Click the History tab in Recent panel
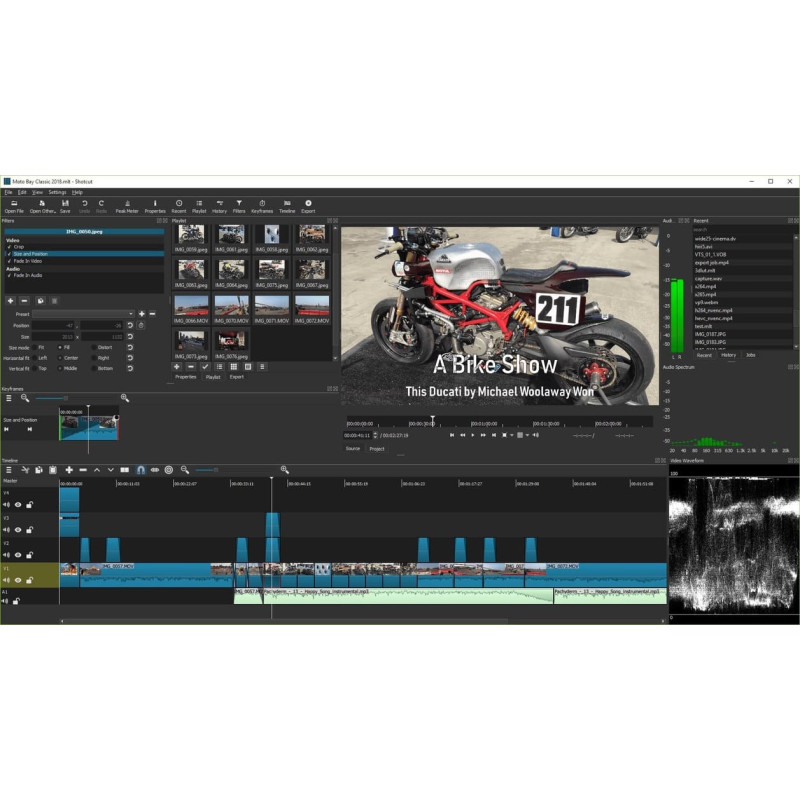 click(x=728, y=355)
